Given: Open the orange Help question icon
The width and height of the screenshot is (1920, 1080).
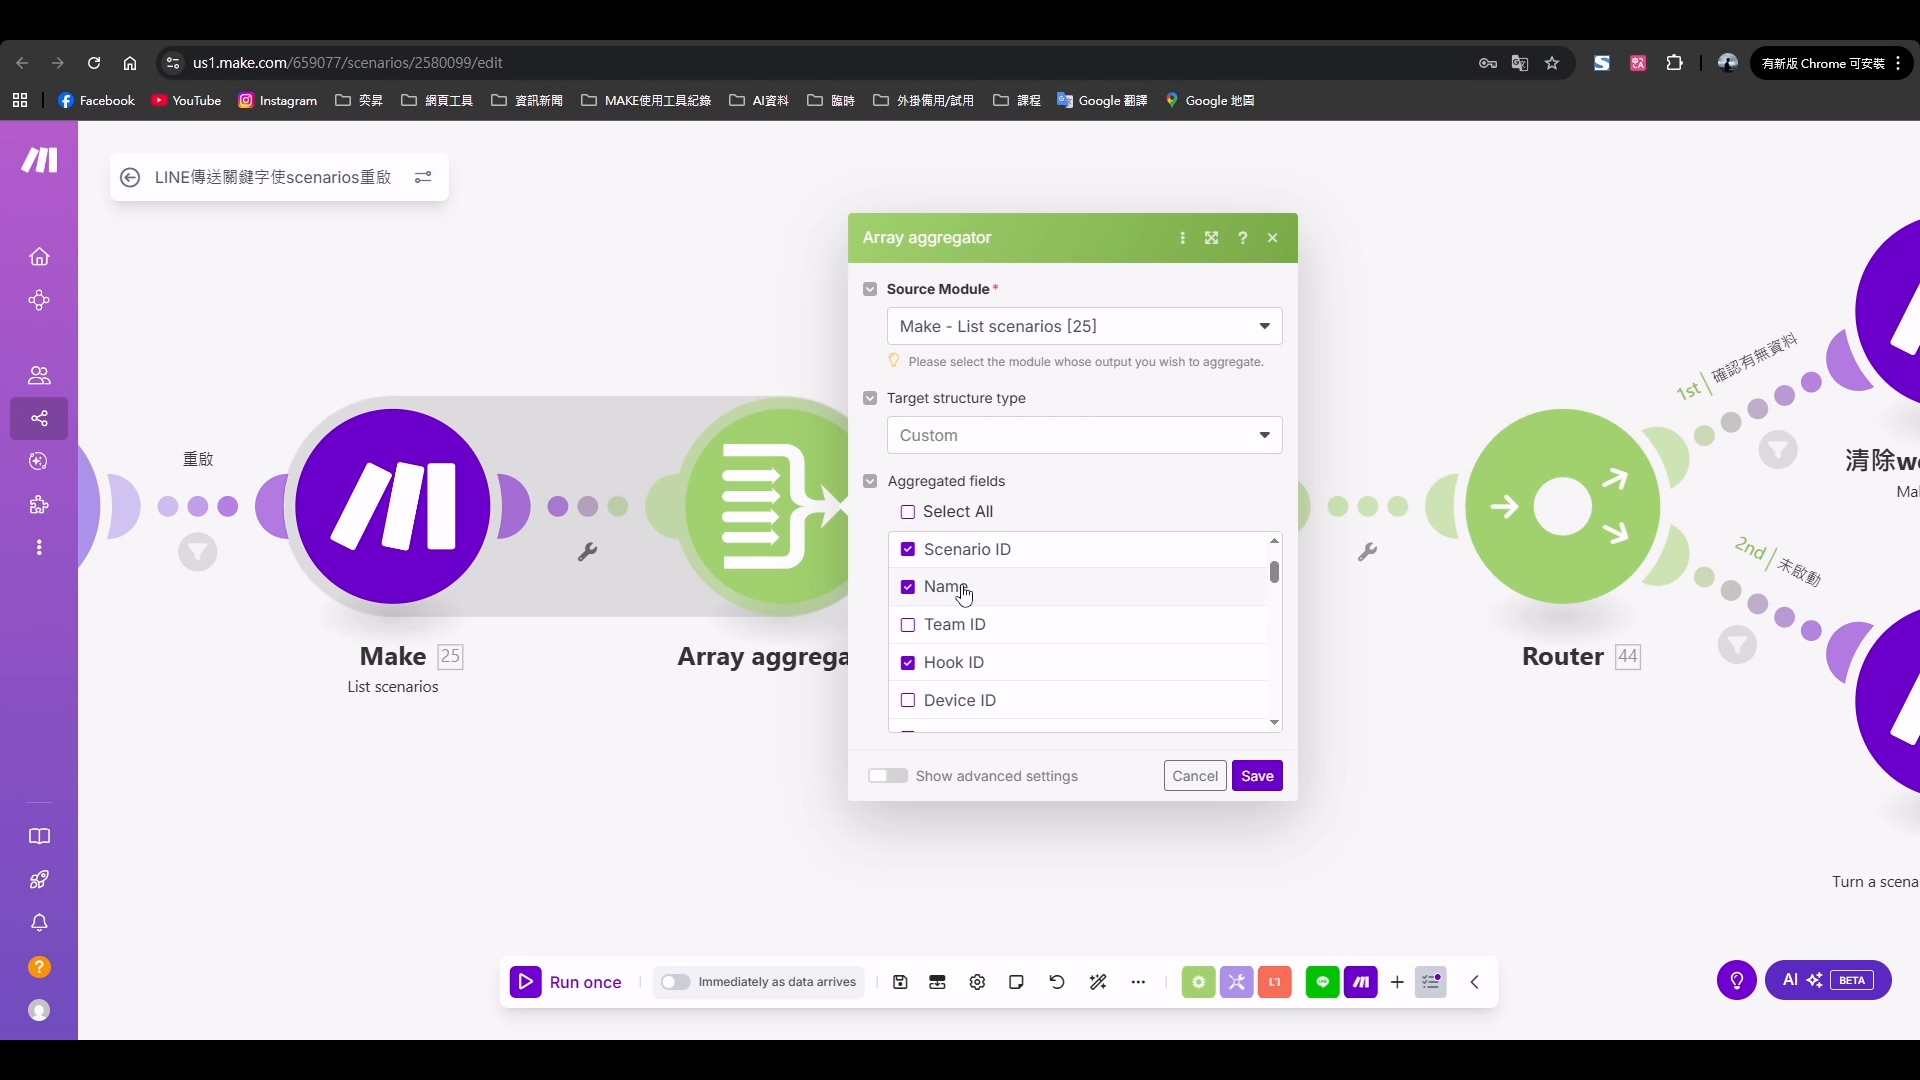Looking at the screenshot, I should [x=39, y=967].
